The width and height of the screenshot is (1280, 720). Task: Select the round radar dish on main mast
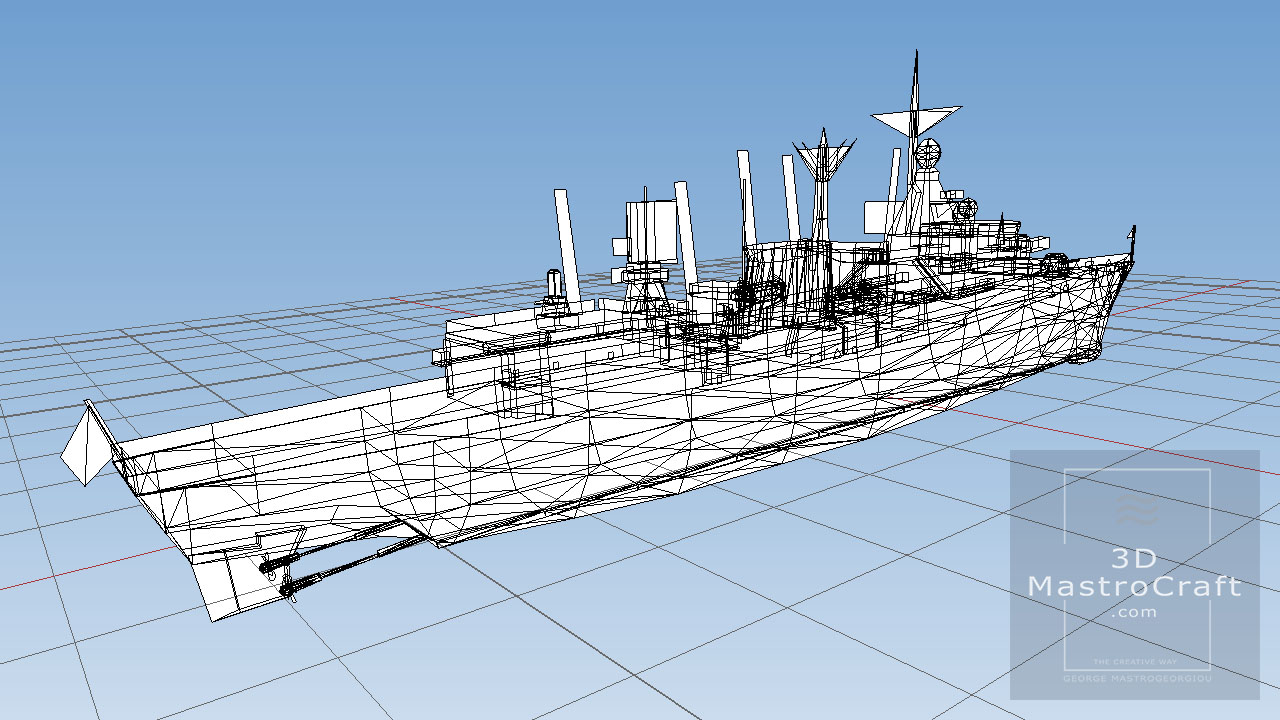(929, 155)
